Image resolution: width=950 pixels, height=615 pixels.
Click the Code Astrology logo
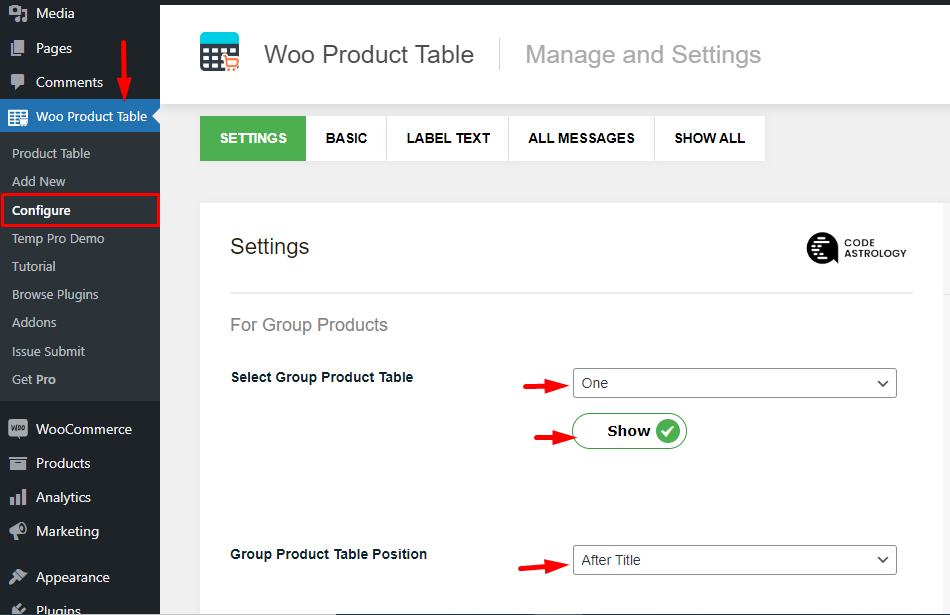point(857,248)
